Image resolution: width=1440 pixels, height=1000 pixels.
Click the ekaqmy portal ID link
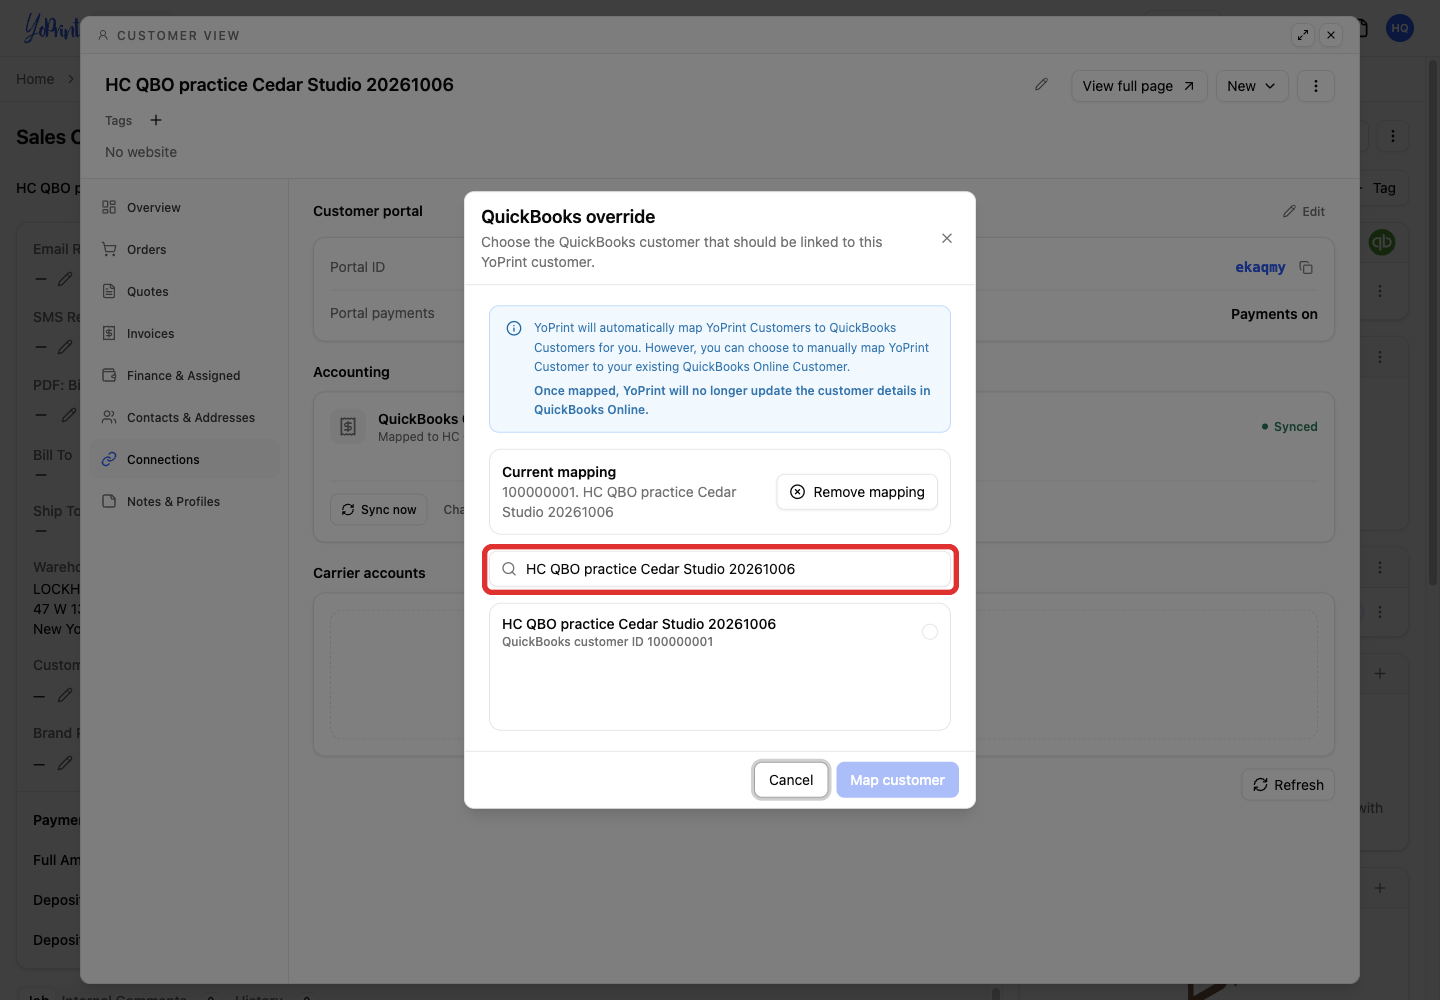coord(1260,267)
